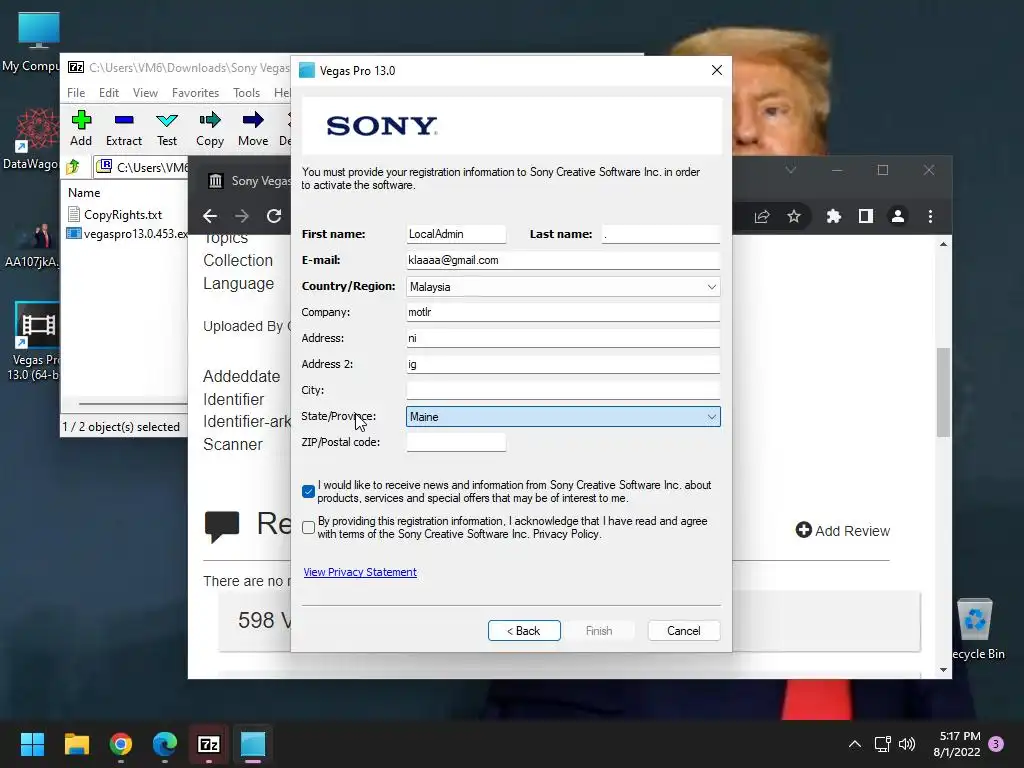
Task: Uncheck the receive news and information checkbox
Action: tap(308, 491)
